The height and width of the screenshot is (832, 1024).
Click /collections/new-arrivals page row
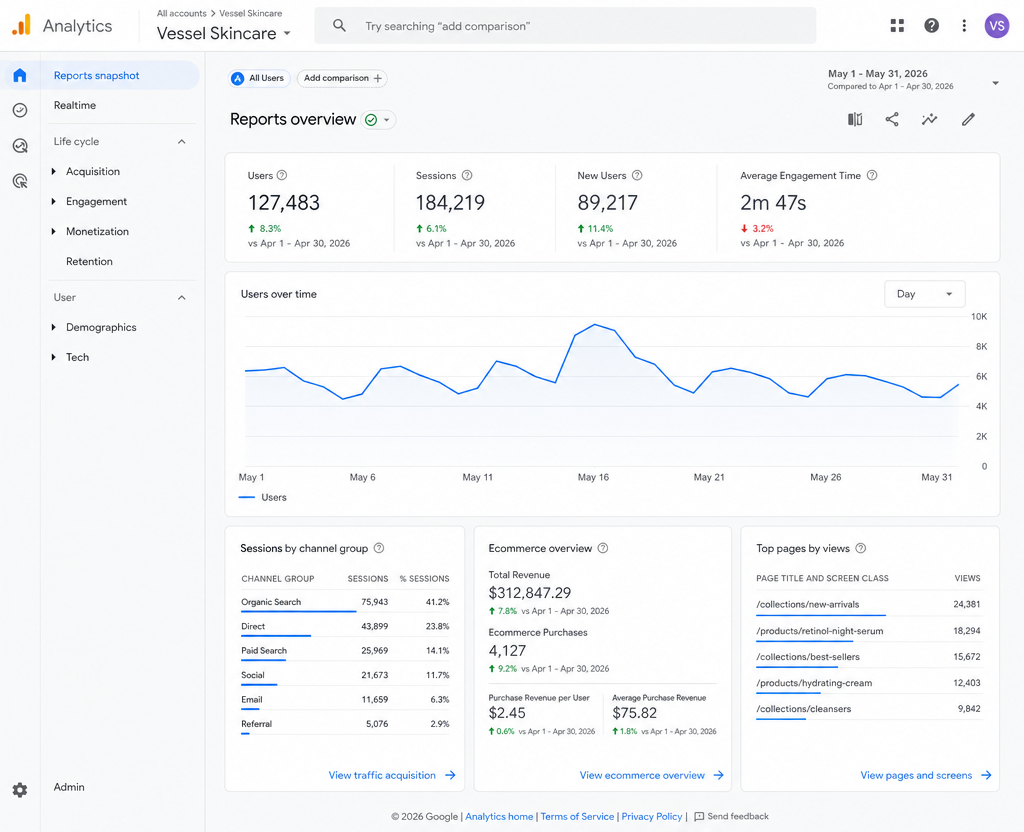click(x=869, y=605)
